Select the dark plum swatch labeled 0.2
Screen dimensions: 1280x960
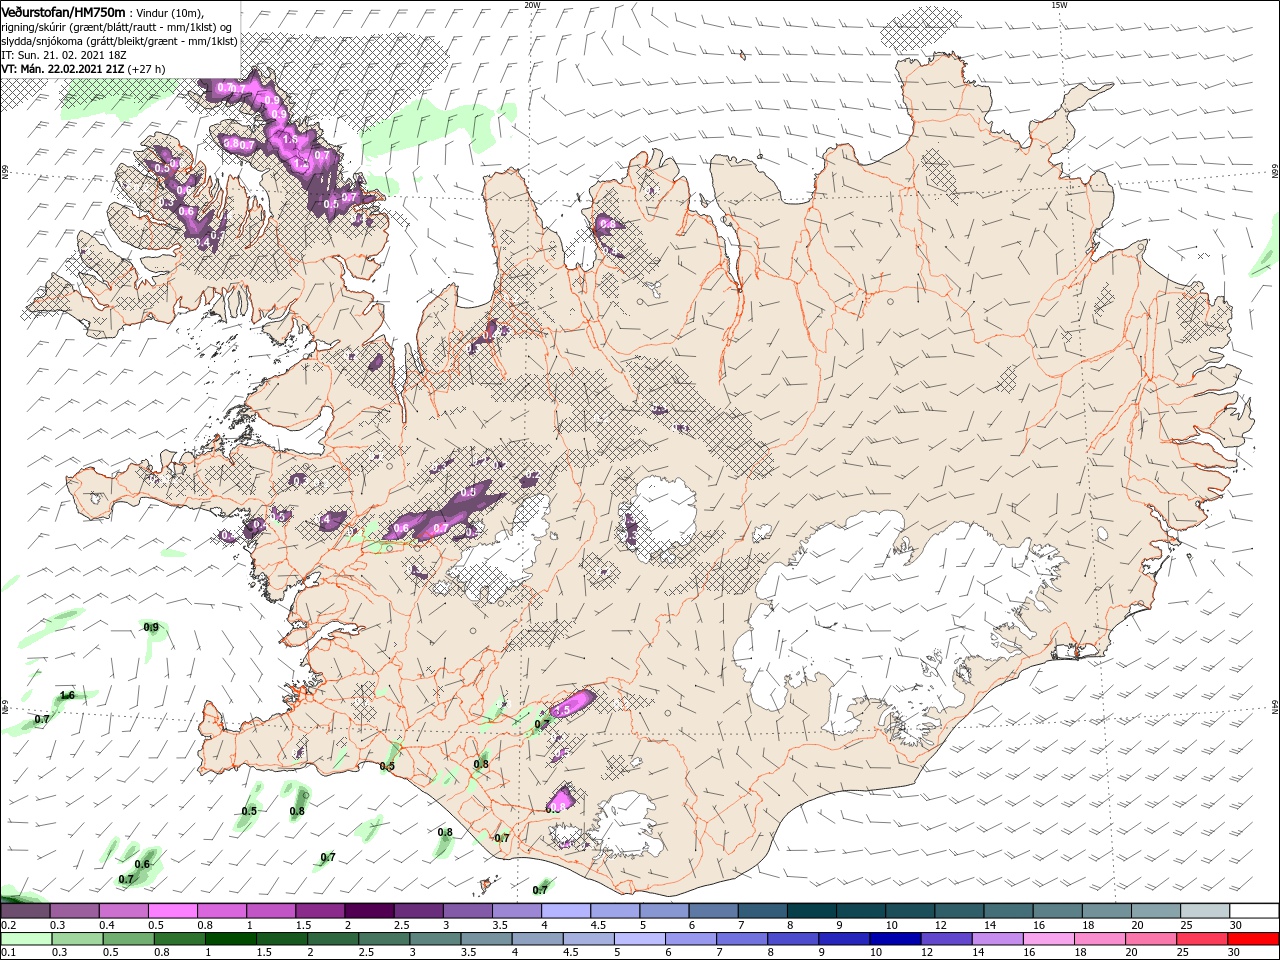coord(25,911)
